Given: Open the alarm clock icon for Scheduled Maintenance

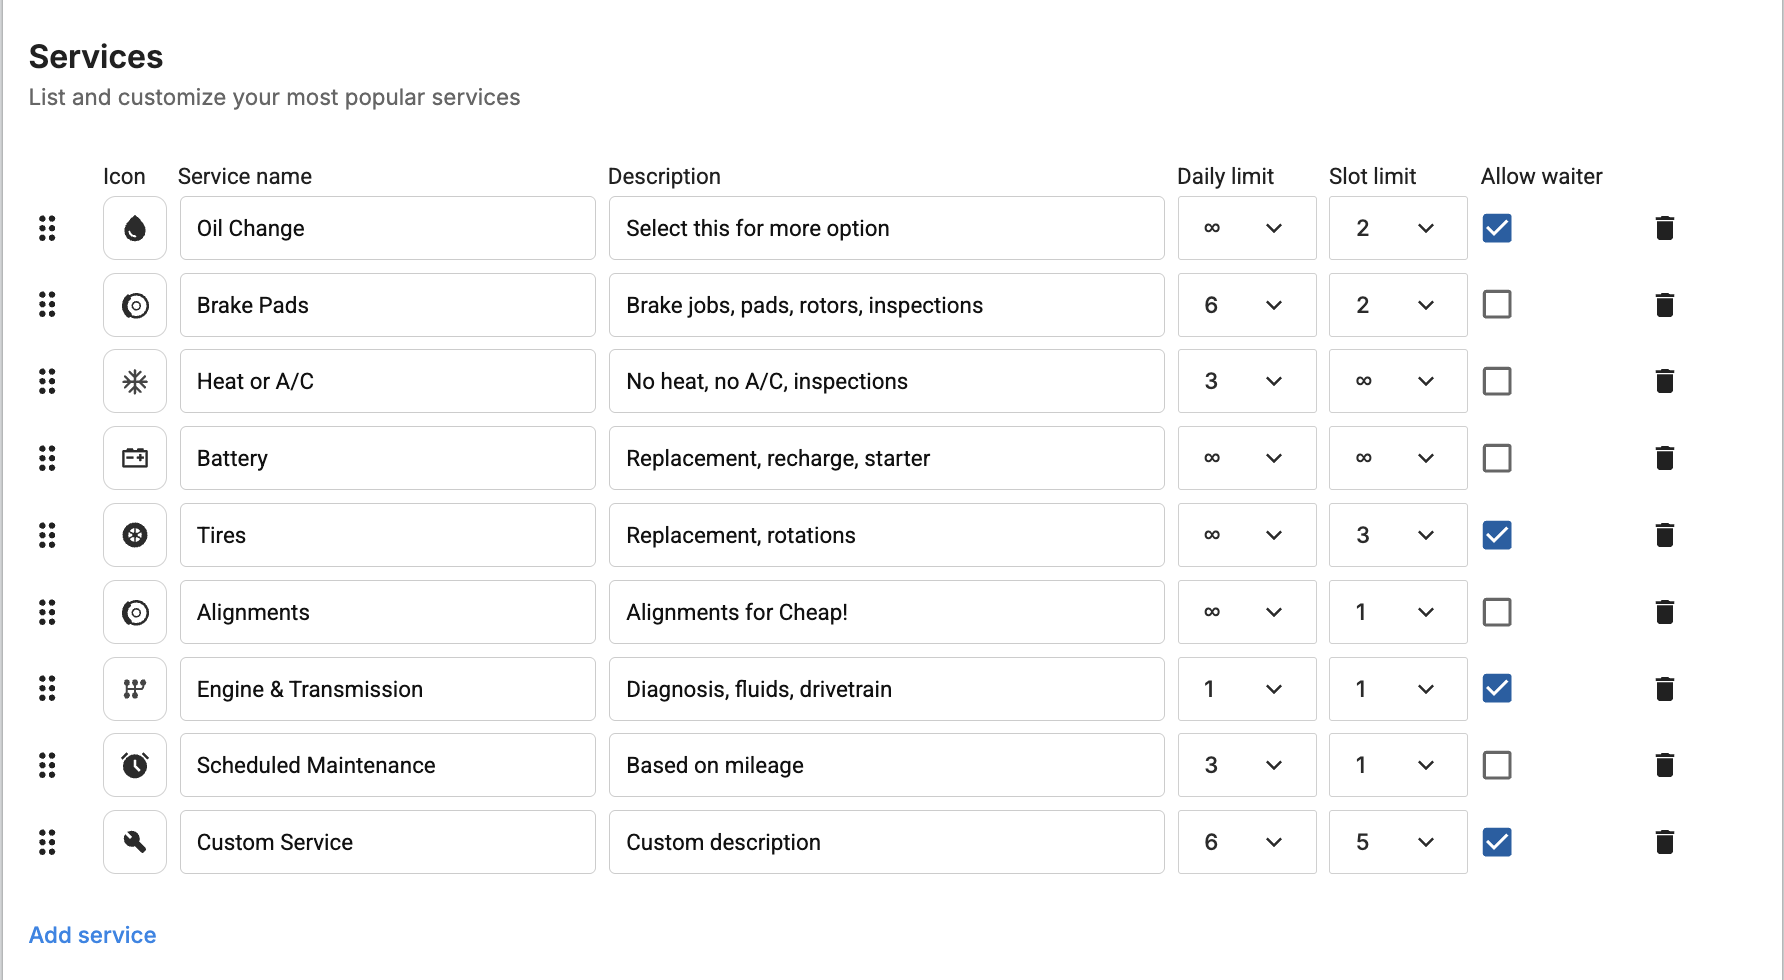Looking at the screenshot, I should [135, 765].
